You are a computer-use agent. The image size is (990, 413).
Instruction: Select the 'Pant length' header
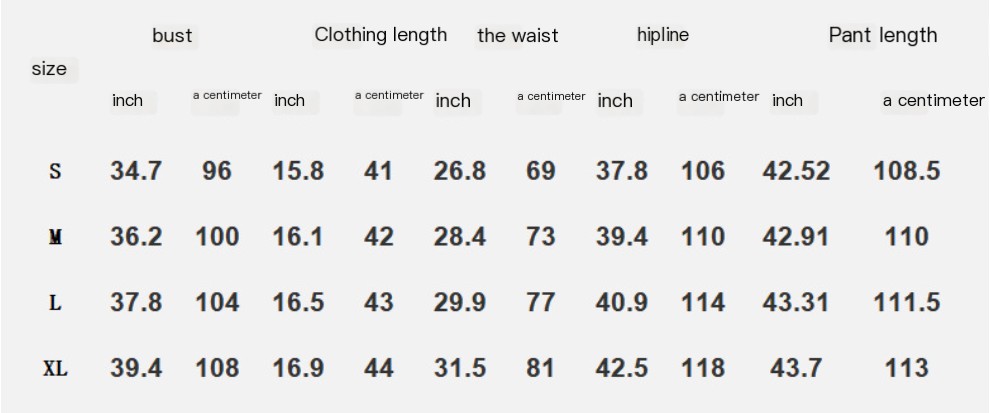click(883, 35)
